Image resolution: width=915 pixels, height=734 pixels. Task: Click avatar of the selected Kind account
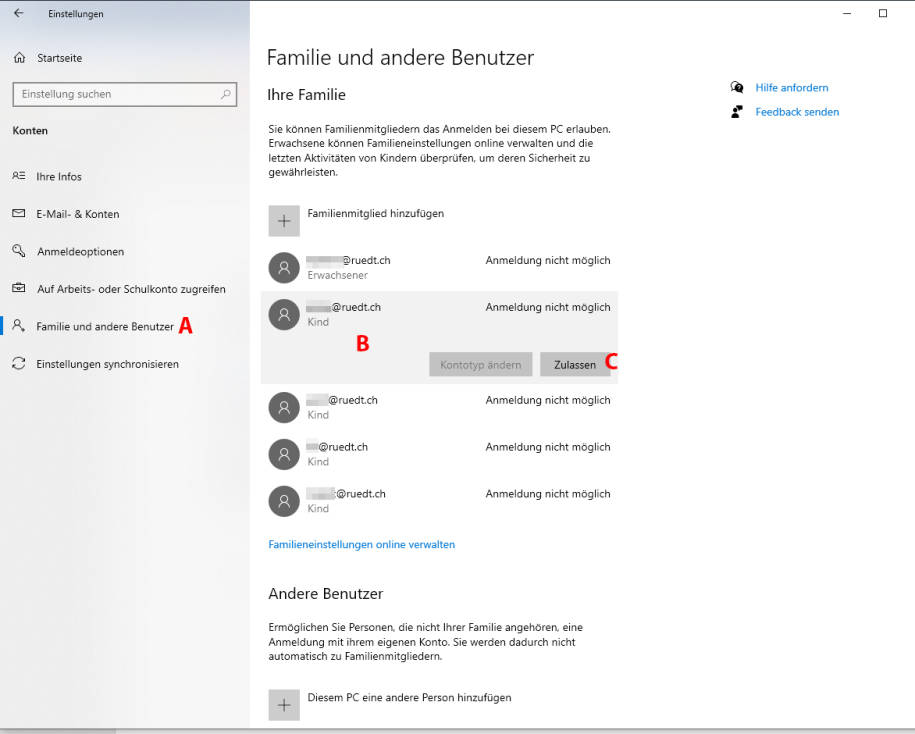(x=284, y=314)
